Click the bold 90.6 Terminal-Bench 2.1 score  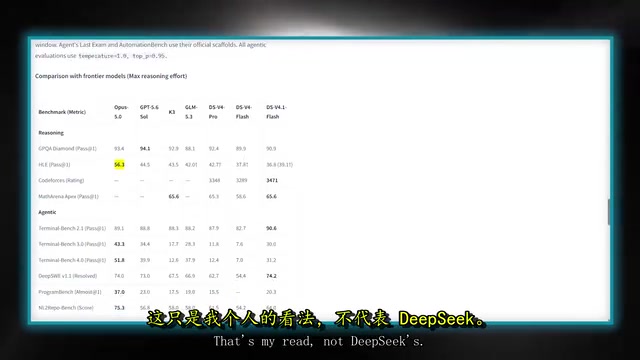271,228
